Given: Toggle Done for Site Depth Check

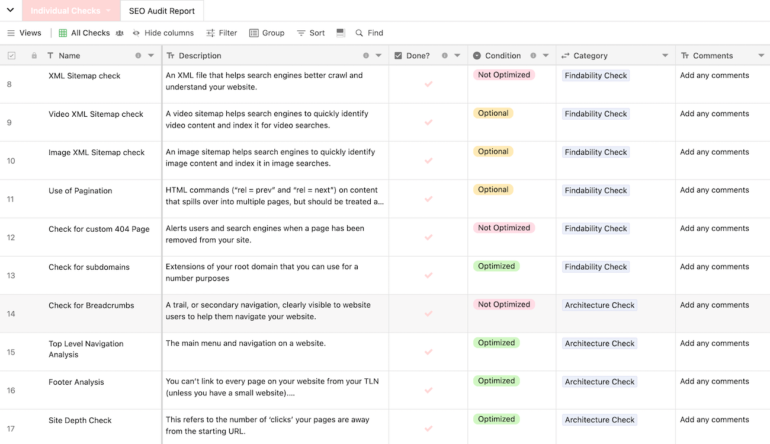Looking at the screenshot, I should tap(428, 428).
